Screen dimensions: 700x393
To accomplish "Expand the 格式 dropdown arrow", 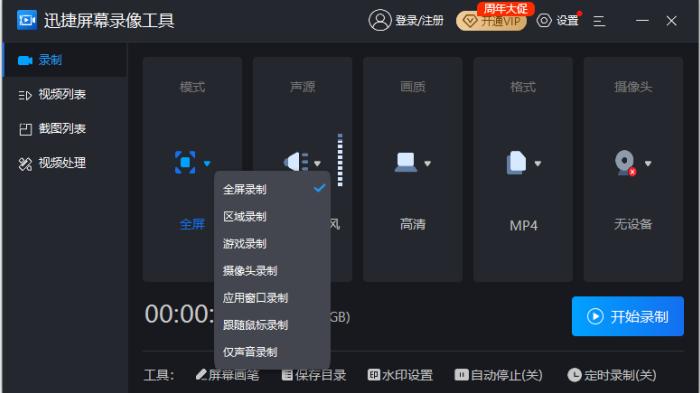I will click(x=538, y=163).
